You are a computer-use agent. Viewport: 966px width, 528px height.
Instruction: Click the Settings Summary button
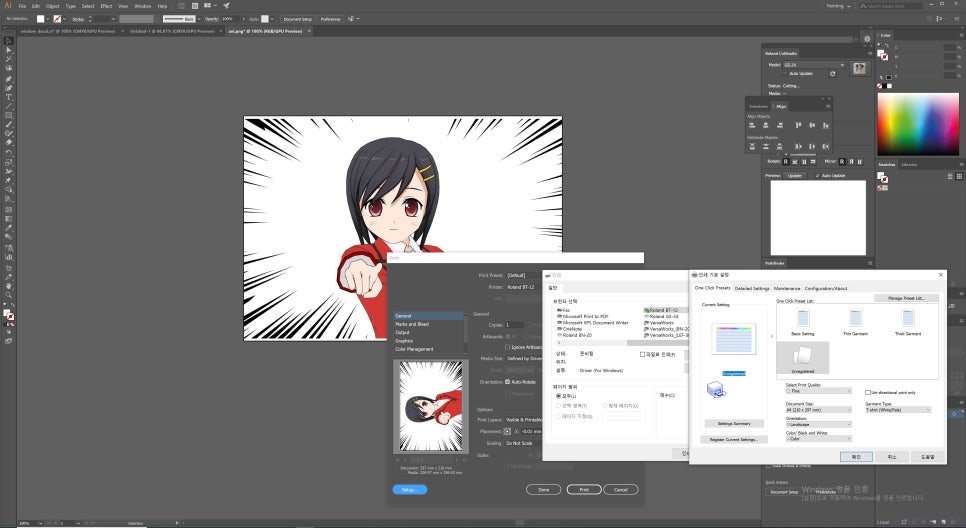point(734,424)
